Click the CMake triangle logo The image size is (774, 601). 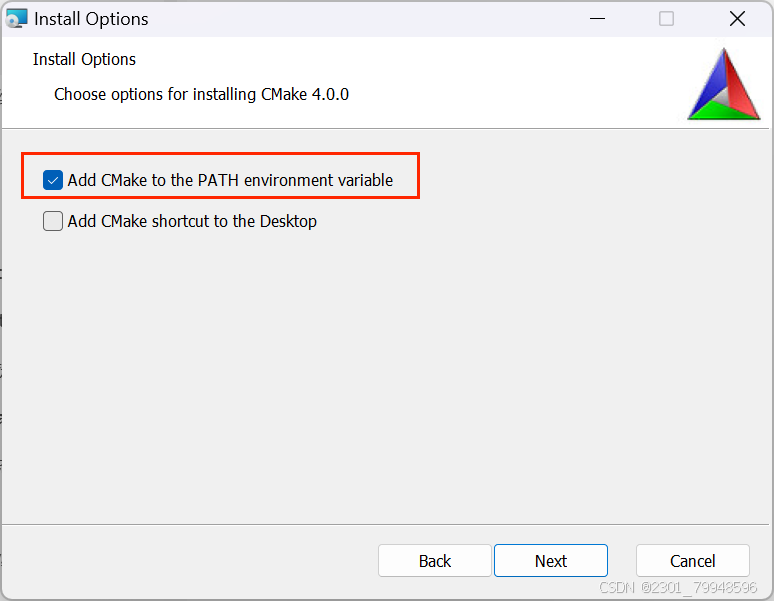724,84
